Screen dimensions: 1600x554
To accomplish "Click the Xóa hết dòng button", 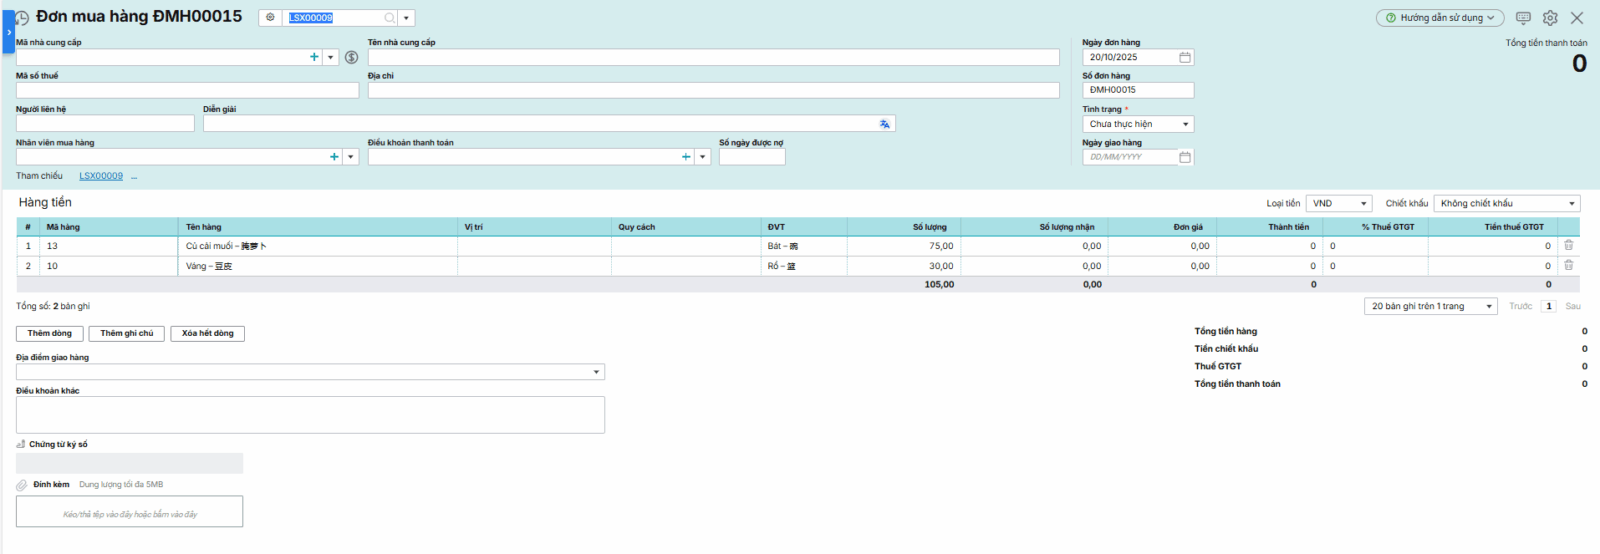I will (x=207, y=333).
